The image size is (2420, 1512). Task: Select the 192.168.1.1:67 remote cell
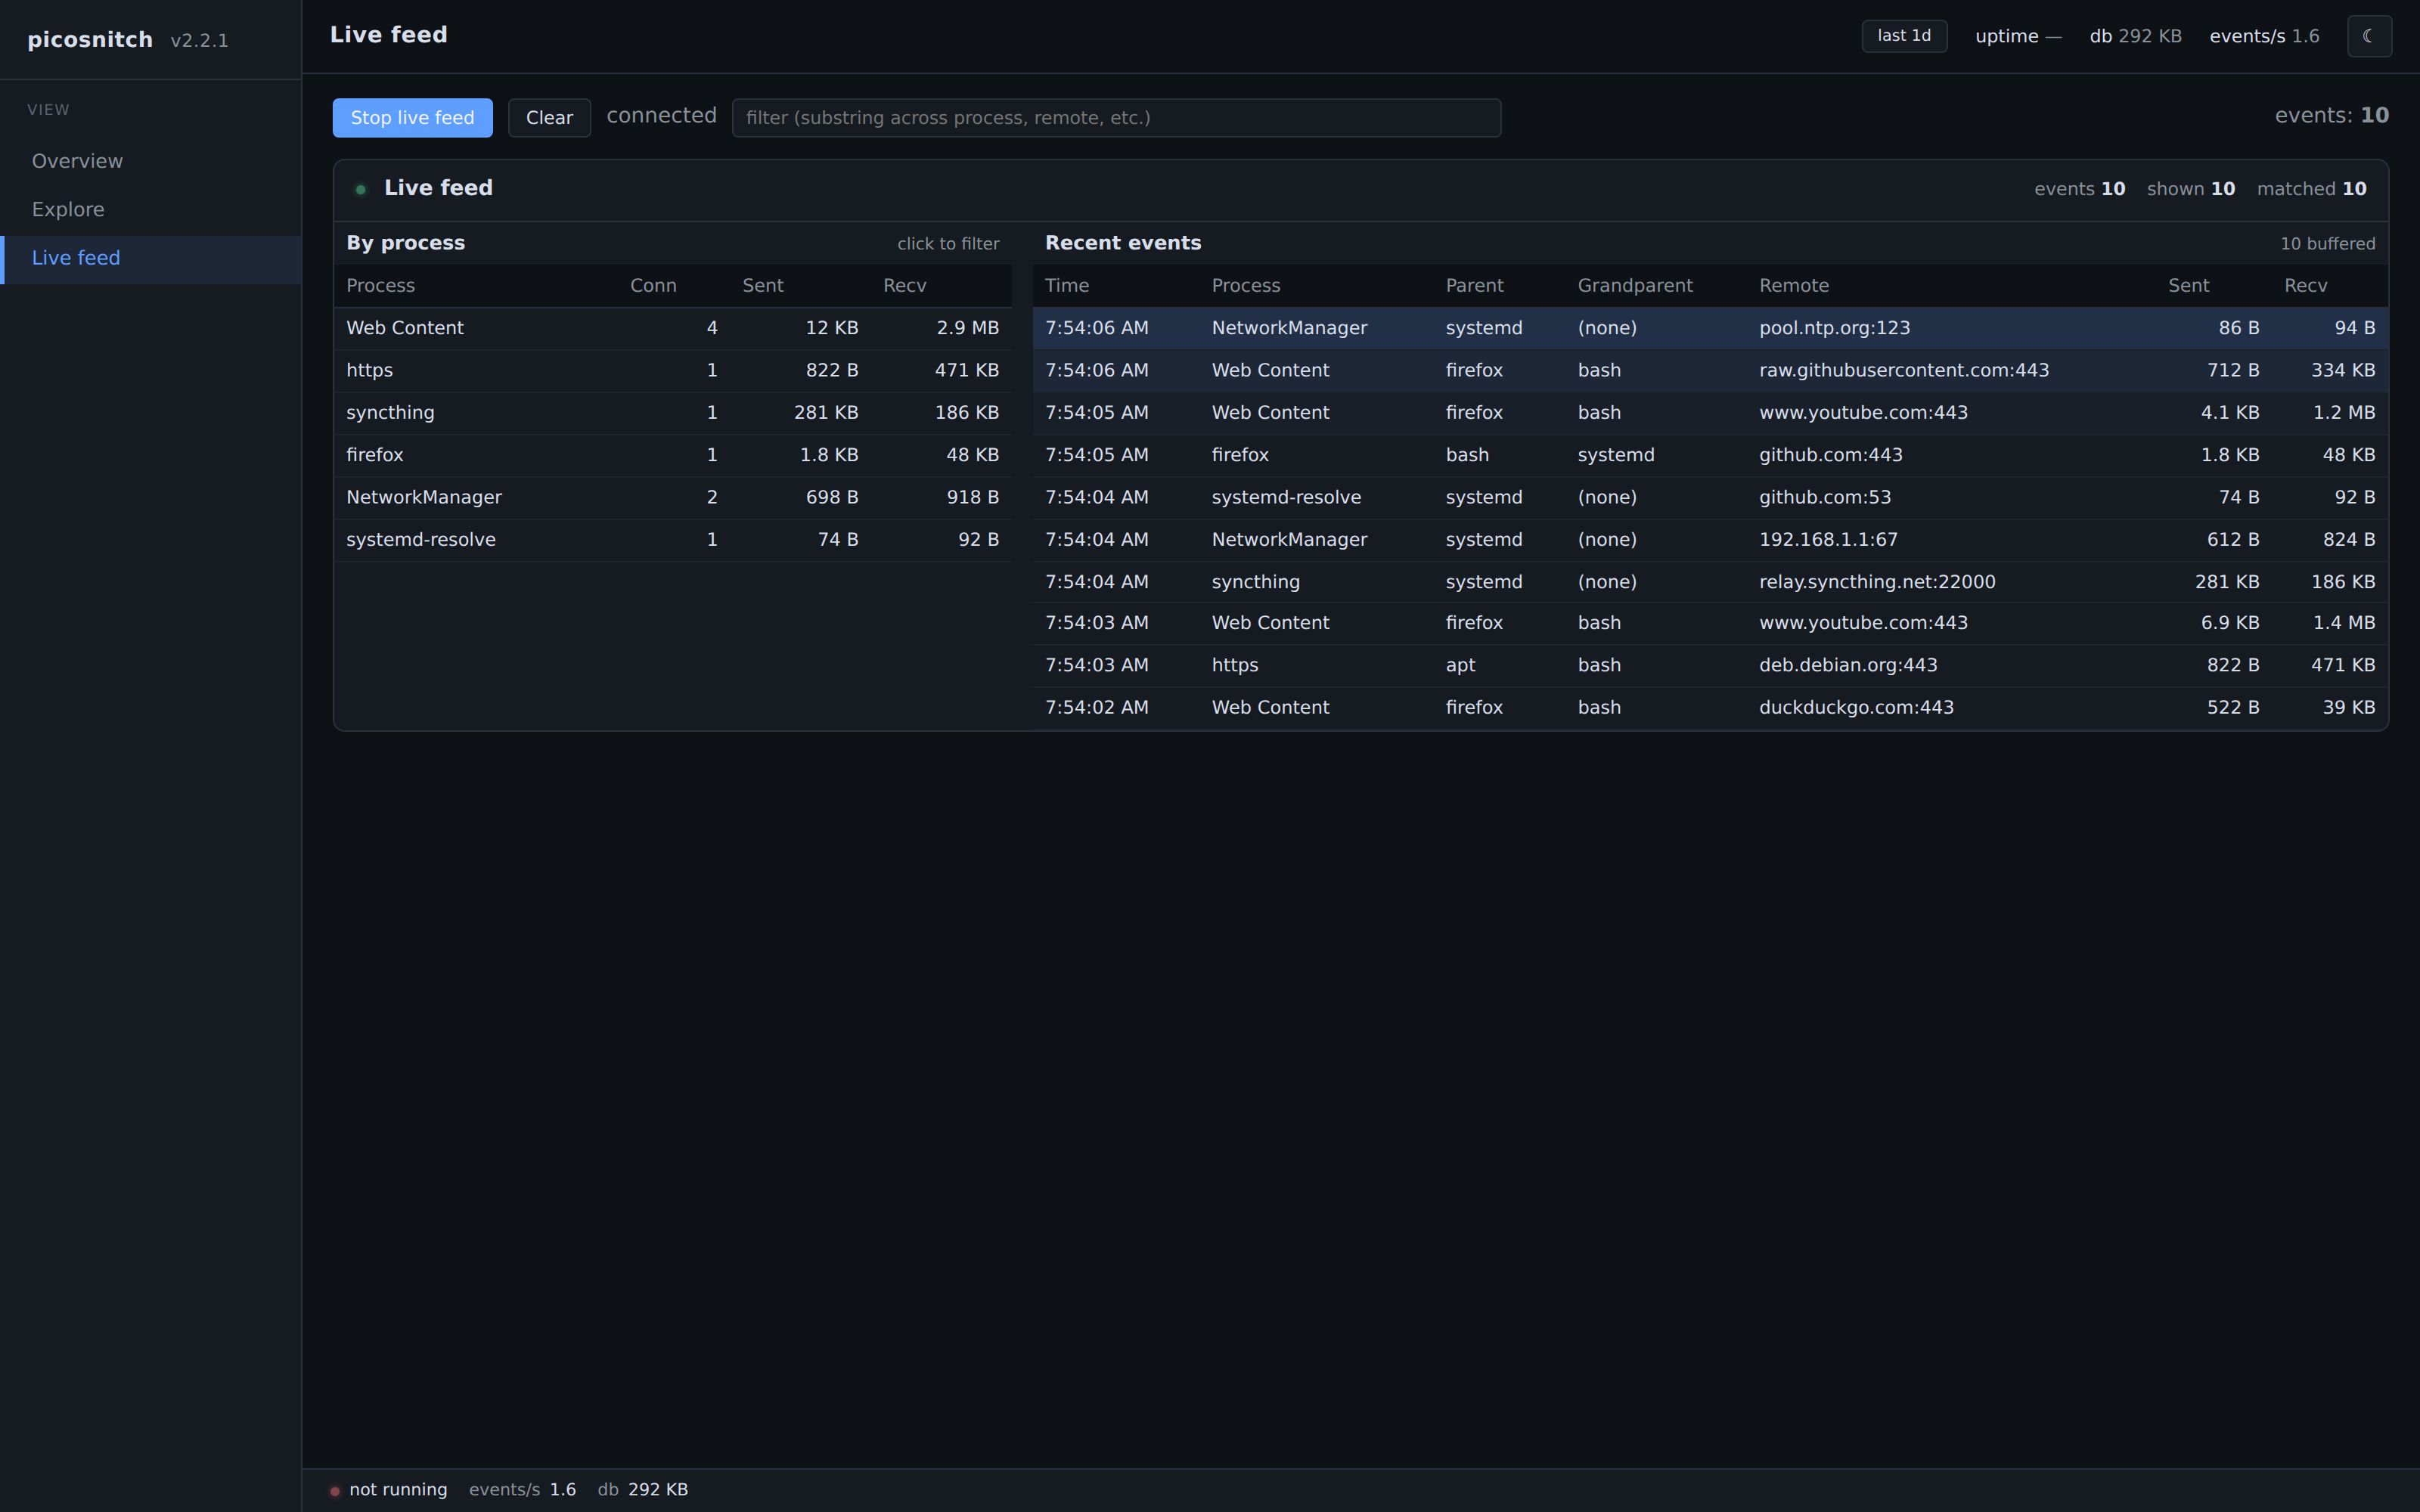(x=1828, y=540)
